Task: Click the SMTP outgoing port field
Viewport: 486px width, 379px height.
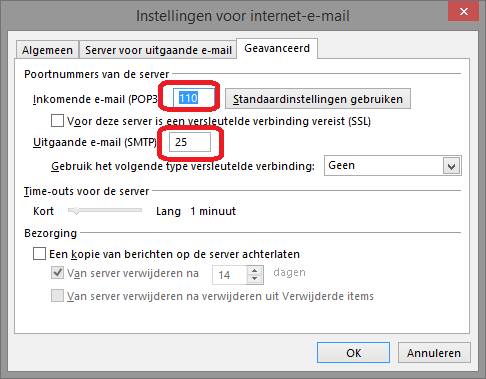Action: click(x=190, y=142)
